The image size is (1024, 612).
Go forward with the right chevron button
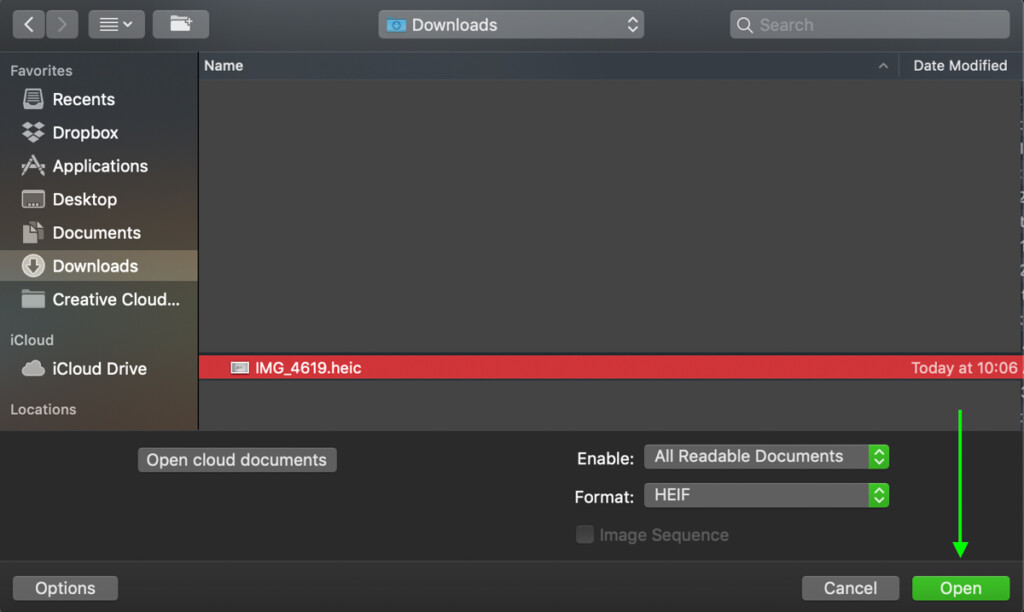(x=62, y=25)
